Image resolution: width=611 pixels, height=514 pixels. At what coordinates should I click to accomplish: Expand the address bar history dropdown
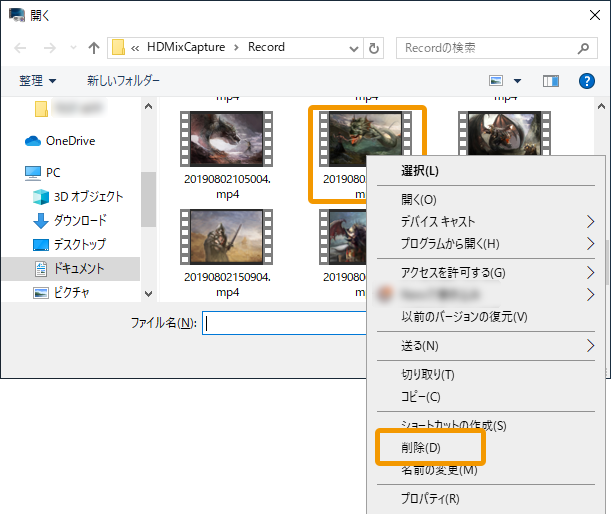(353, 48)
